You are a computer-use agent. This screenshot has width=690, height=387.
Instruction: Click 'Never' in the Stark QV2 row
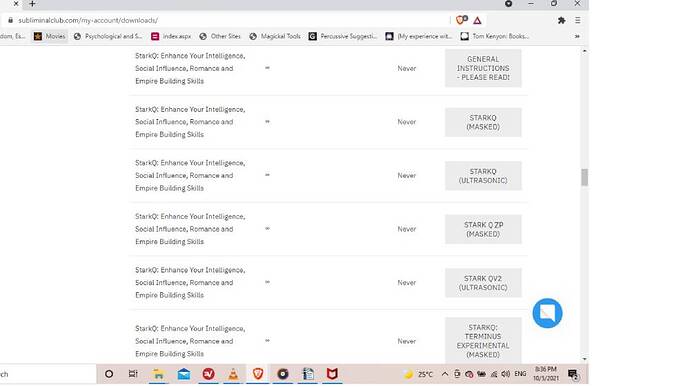pos(407,283)
